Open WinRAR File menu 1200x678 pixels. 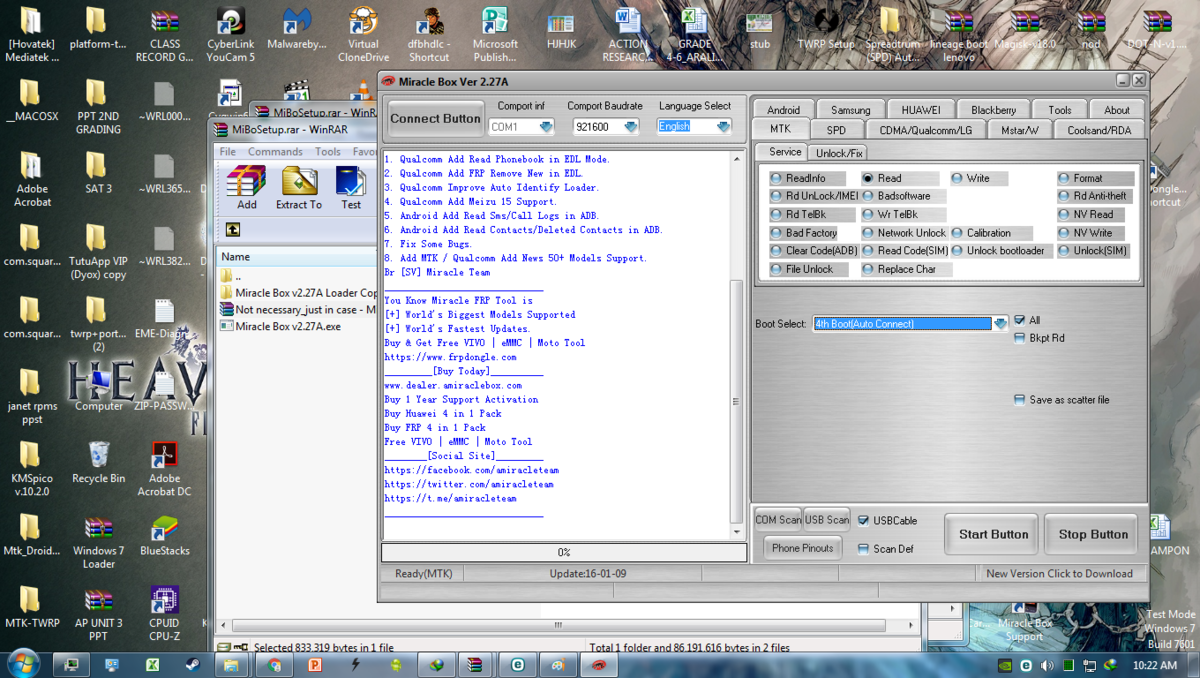point(228,152)
